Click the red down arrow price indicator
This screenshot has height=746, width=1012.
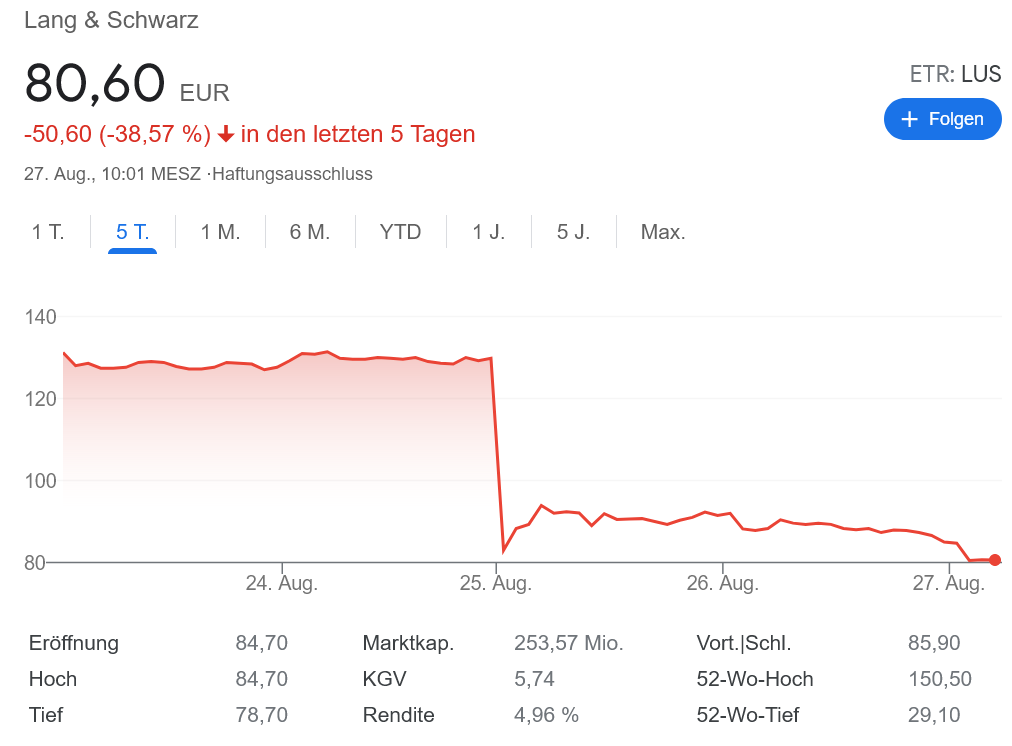tap(226, 134)
